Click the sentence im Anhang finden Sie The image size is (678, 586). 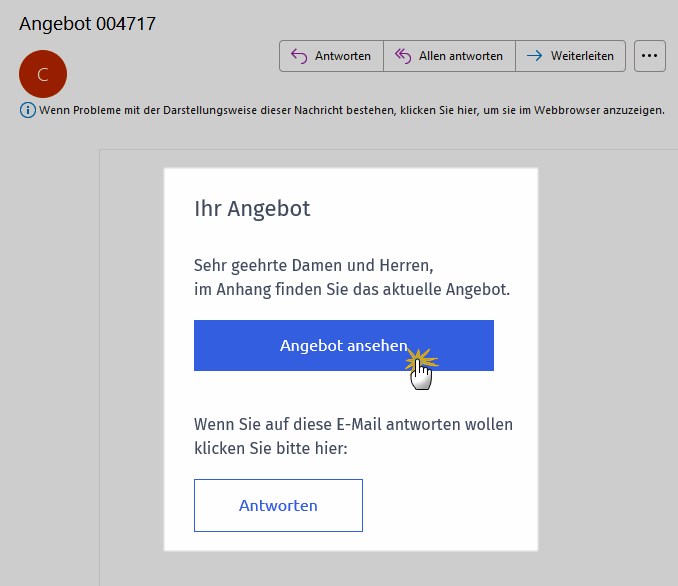(x=352, y=289)
